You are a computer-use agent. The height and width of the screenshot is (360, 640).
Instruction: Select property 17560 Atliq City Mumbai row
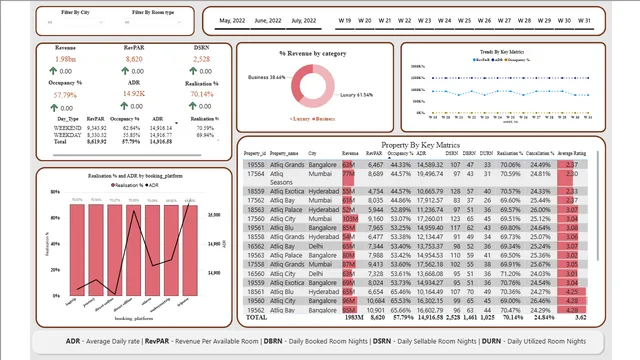pyautogui.click(x=416, y=219)
